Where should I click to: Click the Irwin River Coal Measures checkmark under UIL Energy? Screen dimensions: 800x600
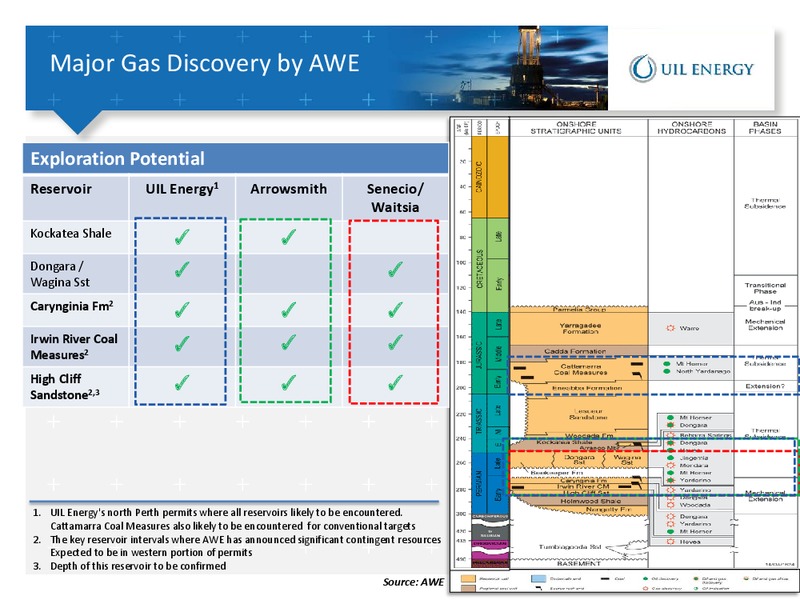click(x=182, y=343)
